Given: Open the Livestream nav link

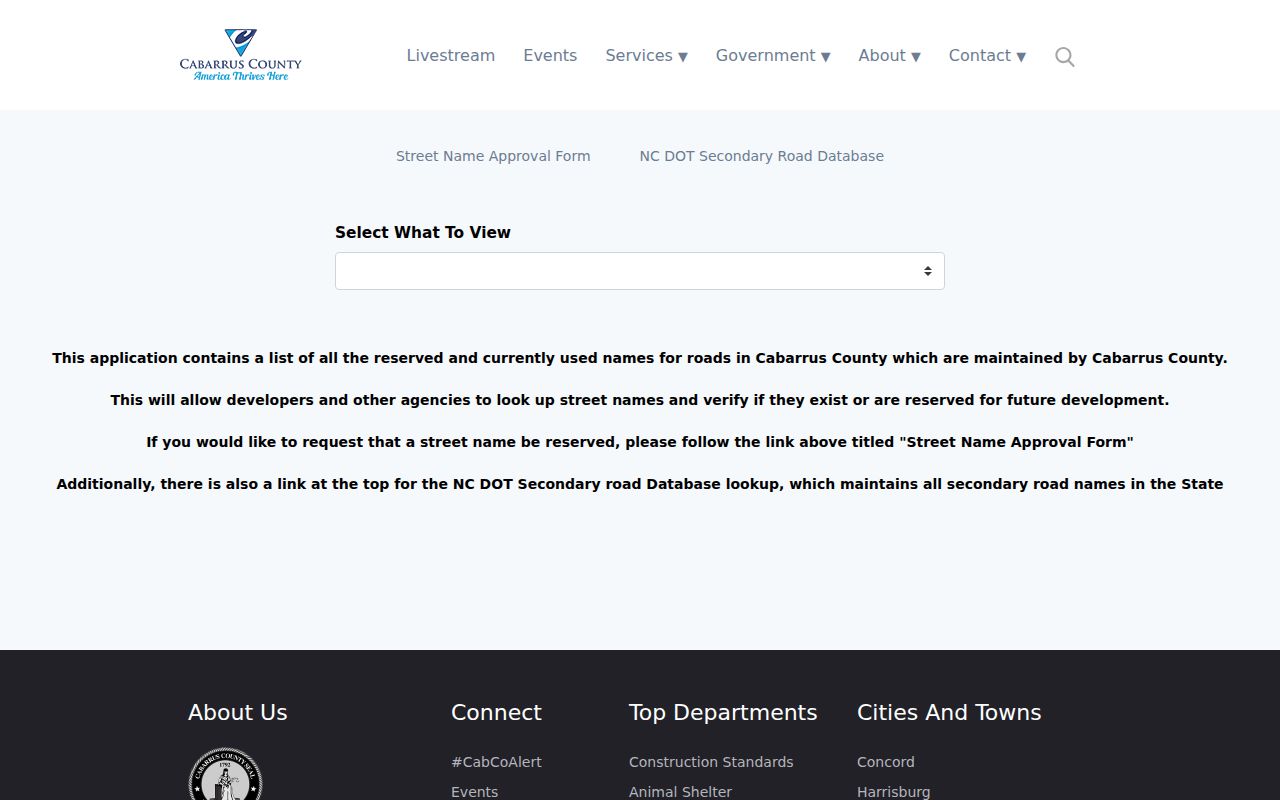Looking at the screenshot, I should [450, 55].
